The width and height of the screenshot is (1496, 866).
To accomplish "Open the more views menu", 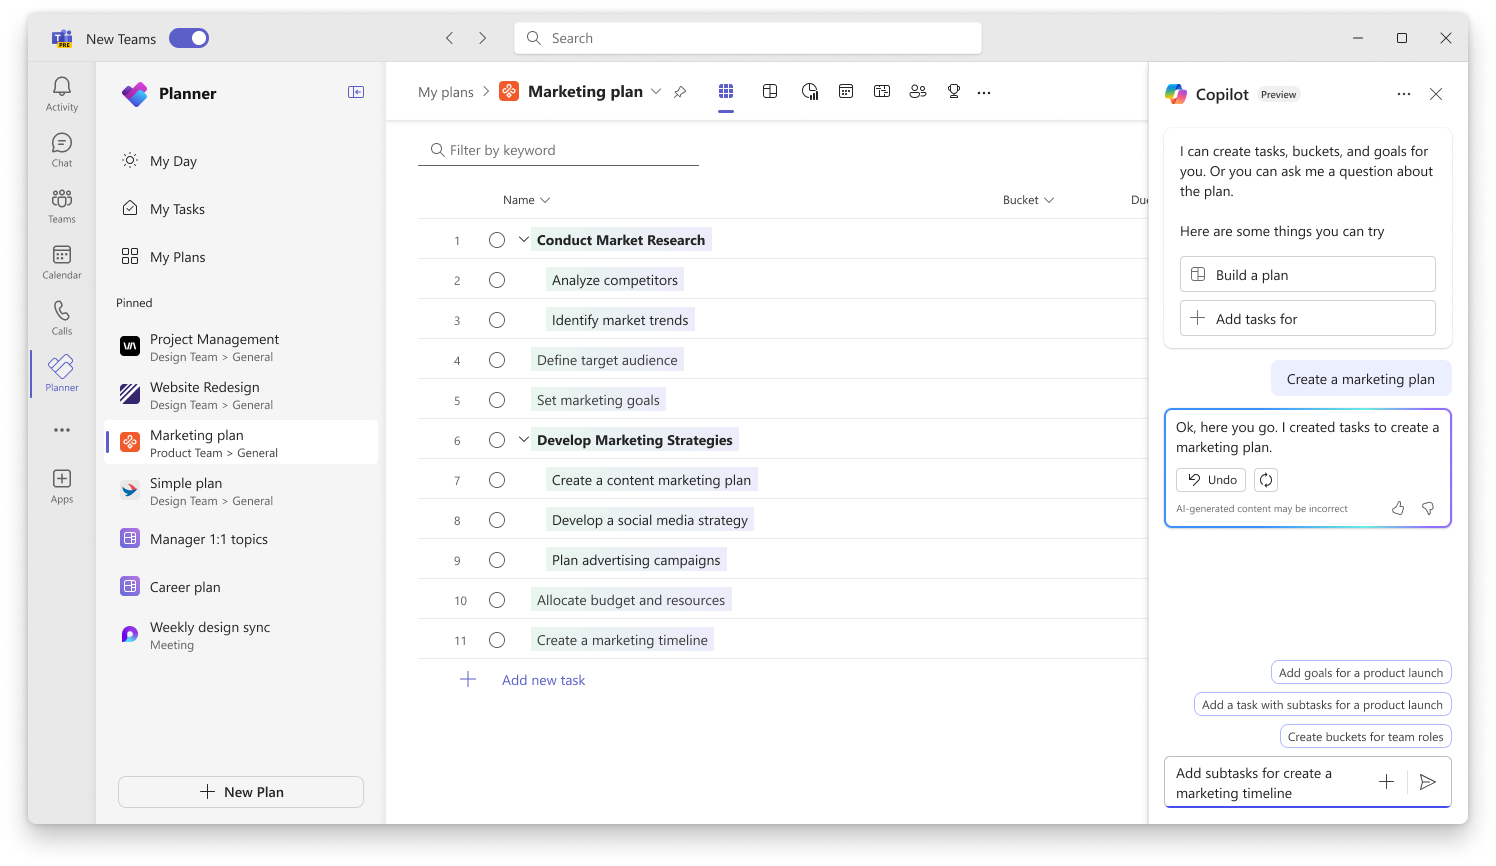I will [x=983, y=91].
